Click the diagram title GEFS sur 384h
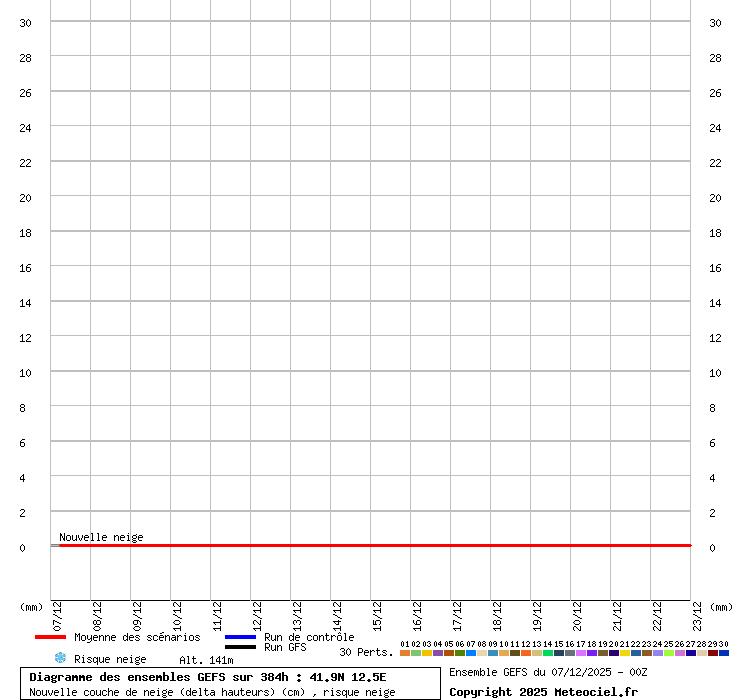The height and width of the screenshot is (700, 740). 208,677
